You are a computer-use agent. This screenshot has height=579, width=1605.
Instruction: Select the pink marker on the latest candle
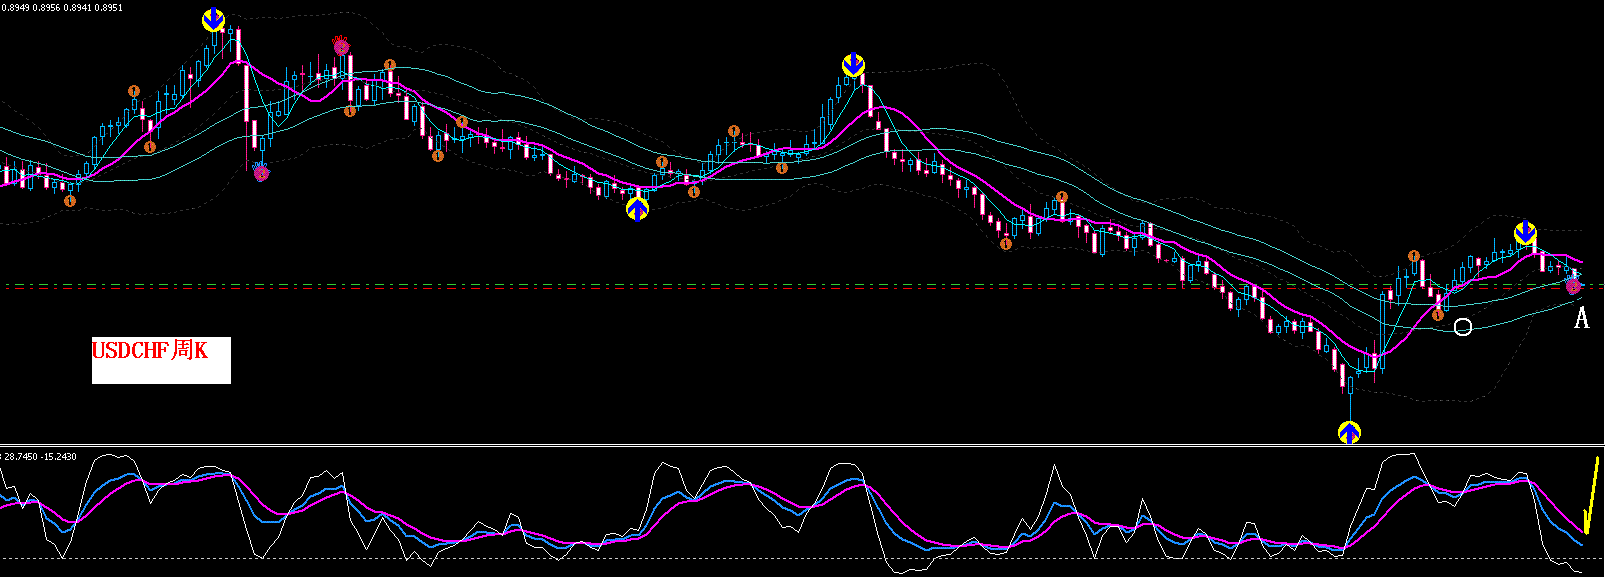point(1574,286)
